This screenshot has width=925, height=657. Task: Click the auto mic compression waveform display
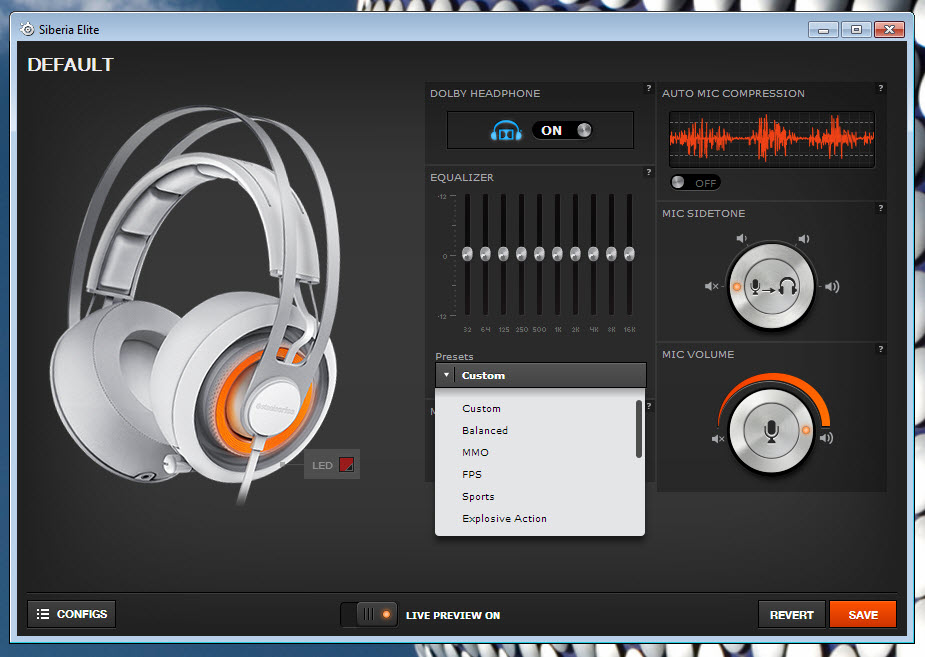click(x=772, y=139)
